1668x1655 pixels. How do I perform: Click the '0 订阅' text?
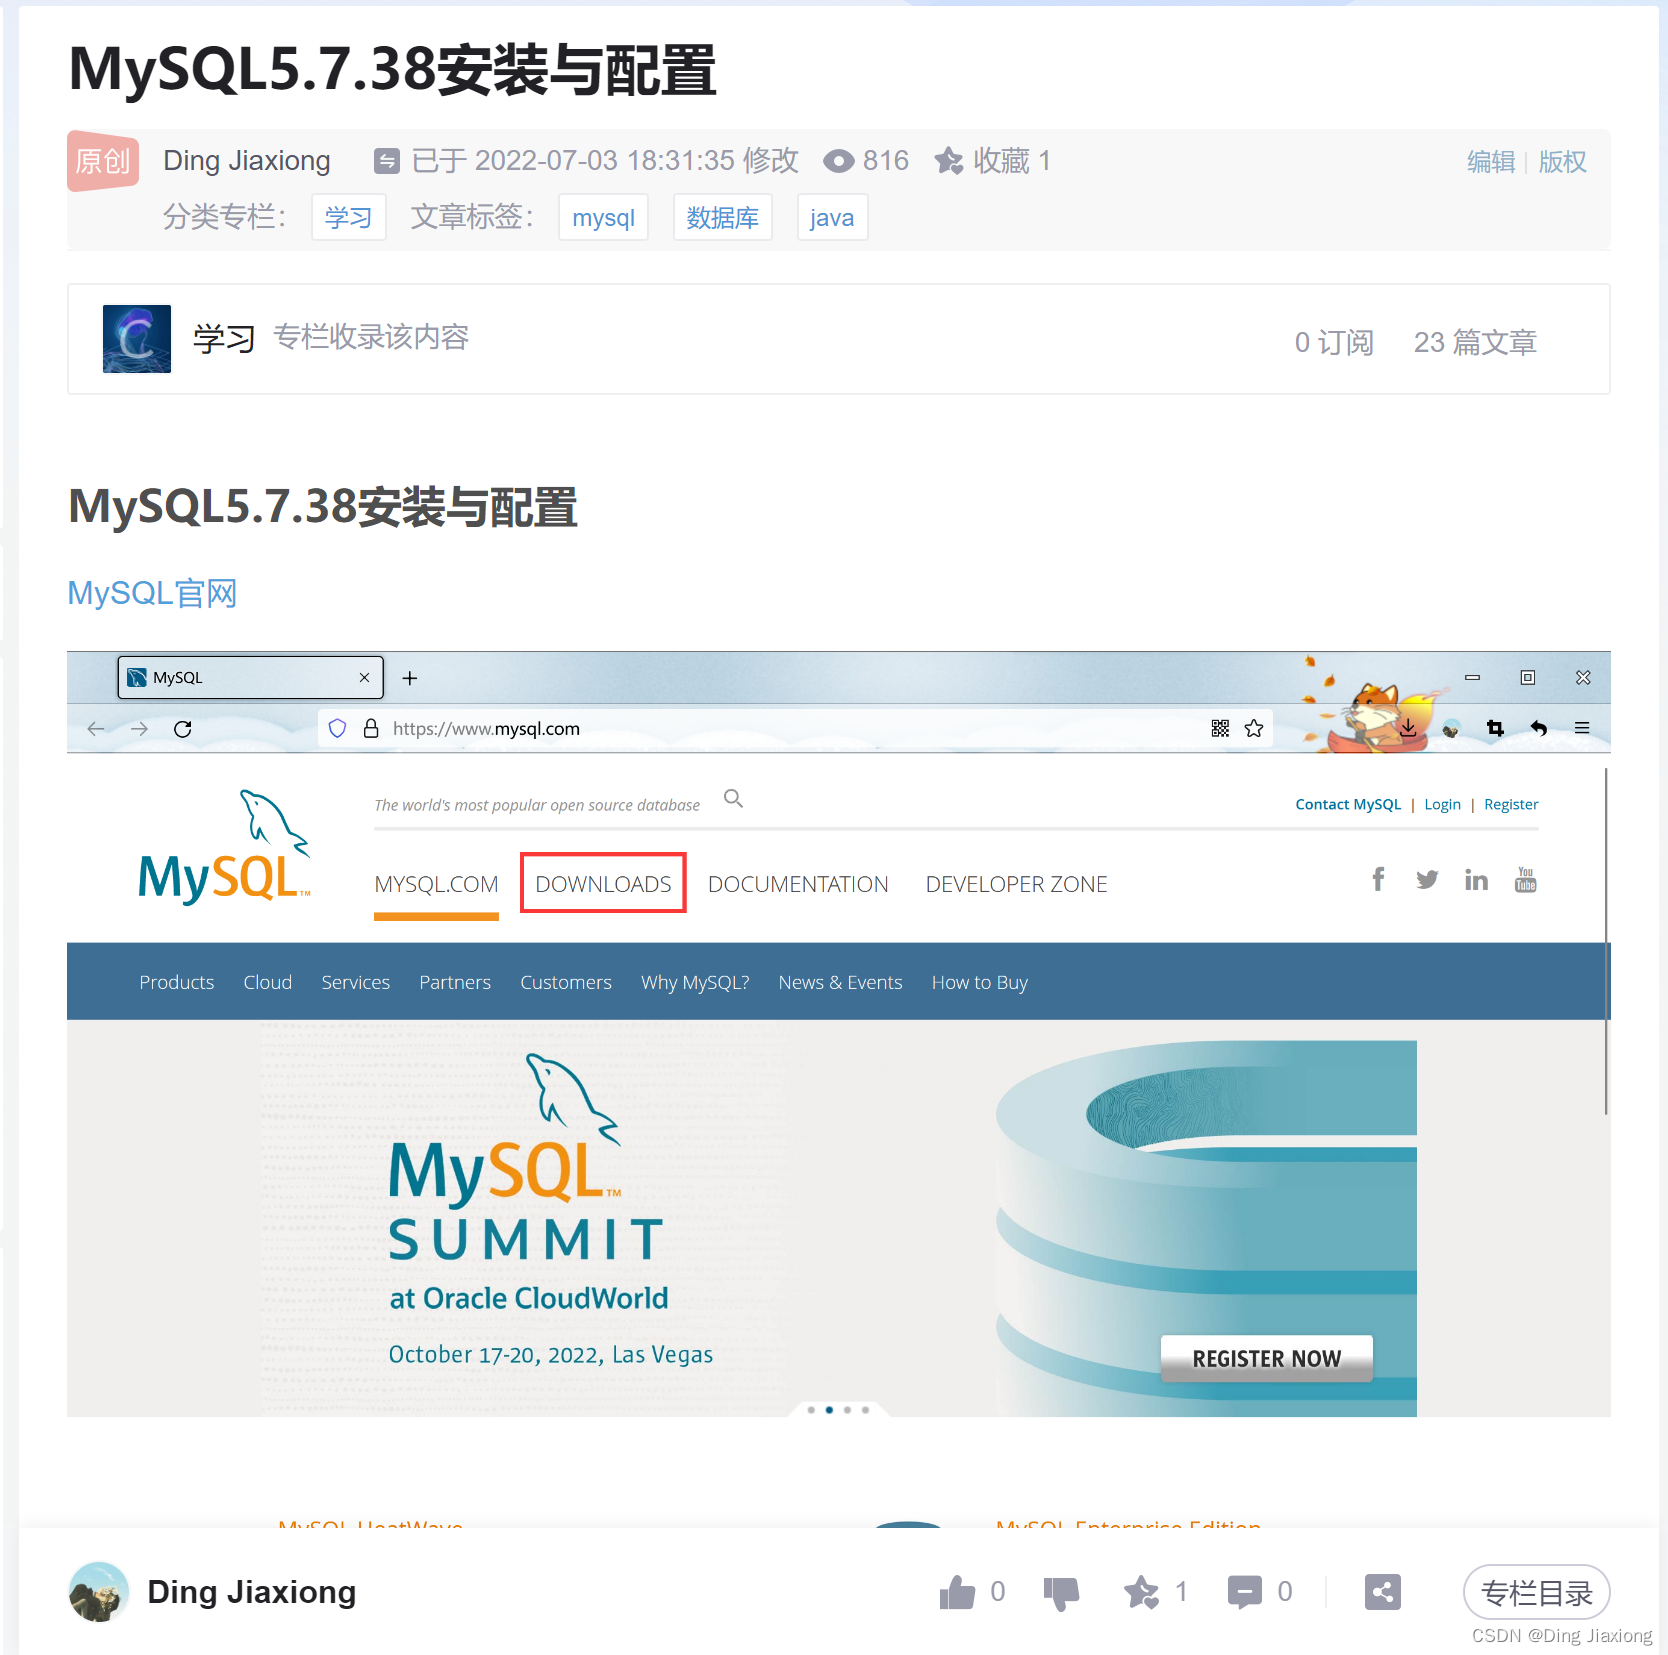pos(1334,342)
